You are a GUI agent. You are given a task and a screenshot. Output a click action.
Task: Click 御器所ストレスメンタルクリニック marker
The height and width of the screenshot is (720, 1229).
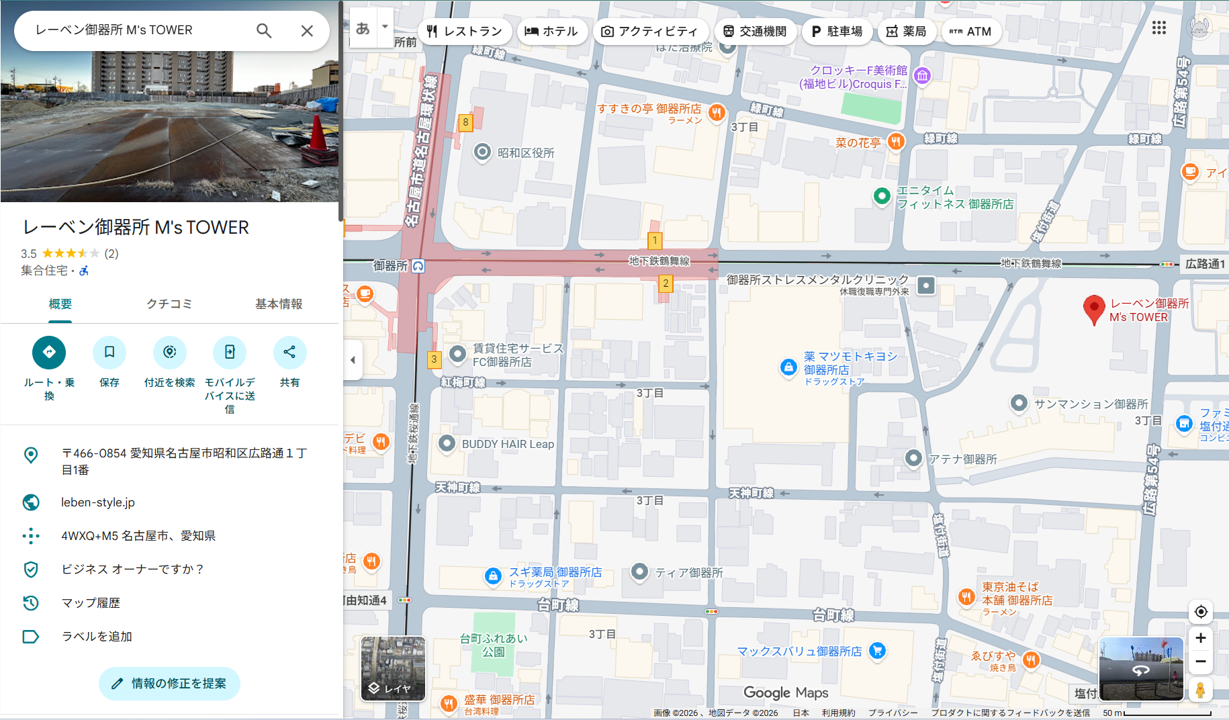(x=926, y=286)
